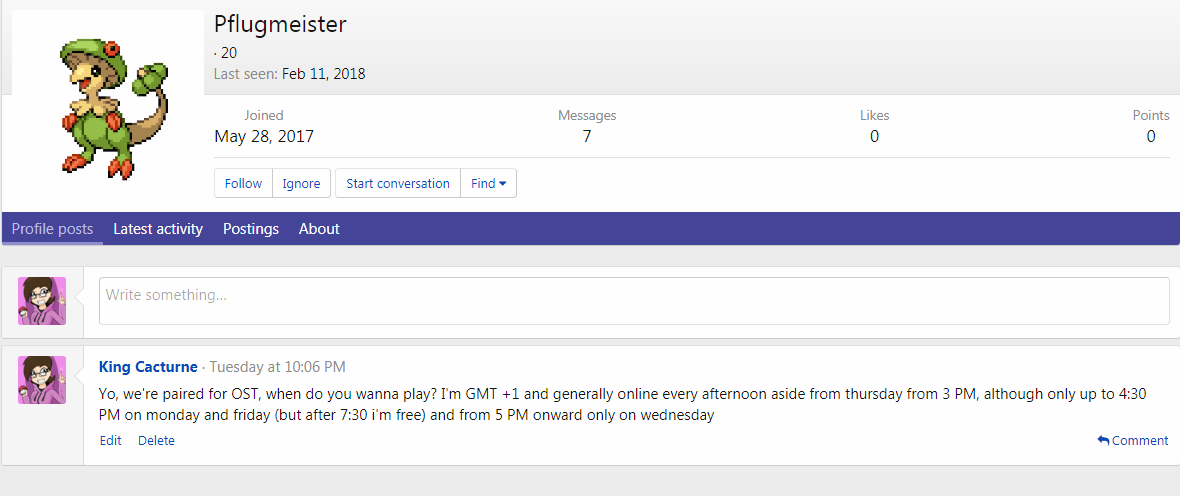Image resolution: width=1180 pixels, height=496 pixels.
Task: Click Pflugmeister's Breloom profile avatar
Action: 107,108
